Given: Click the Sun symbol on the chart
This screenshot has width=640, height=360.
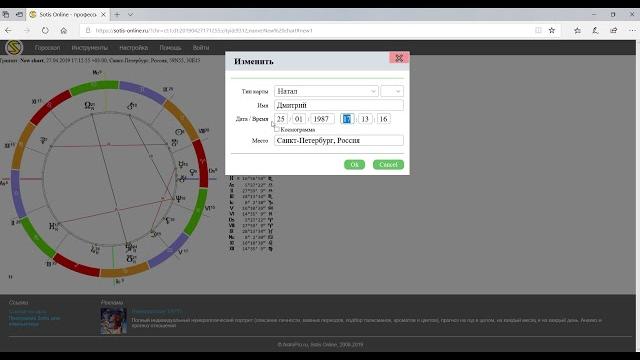Looking at the screenshot, I should tap(178, 132).
